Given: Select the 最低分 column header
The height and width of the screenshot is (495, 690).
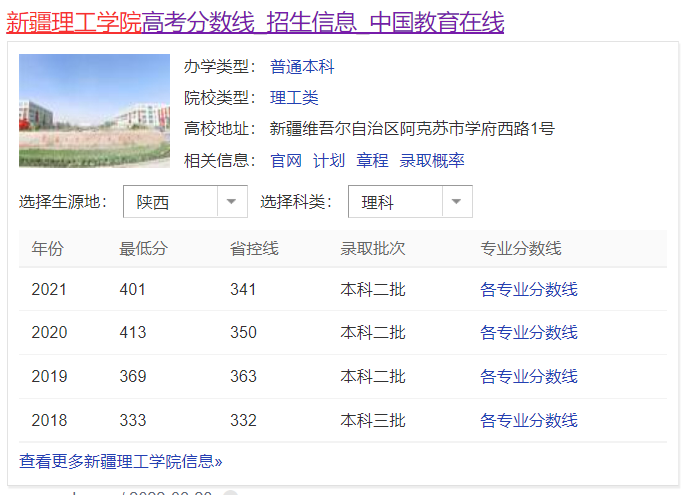Looking at the screenshot, I should click(x=143, y=249).
